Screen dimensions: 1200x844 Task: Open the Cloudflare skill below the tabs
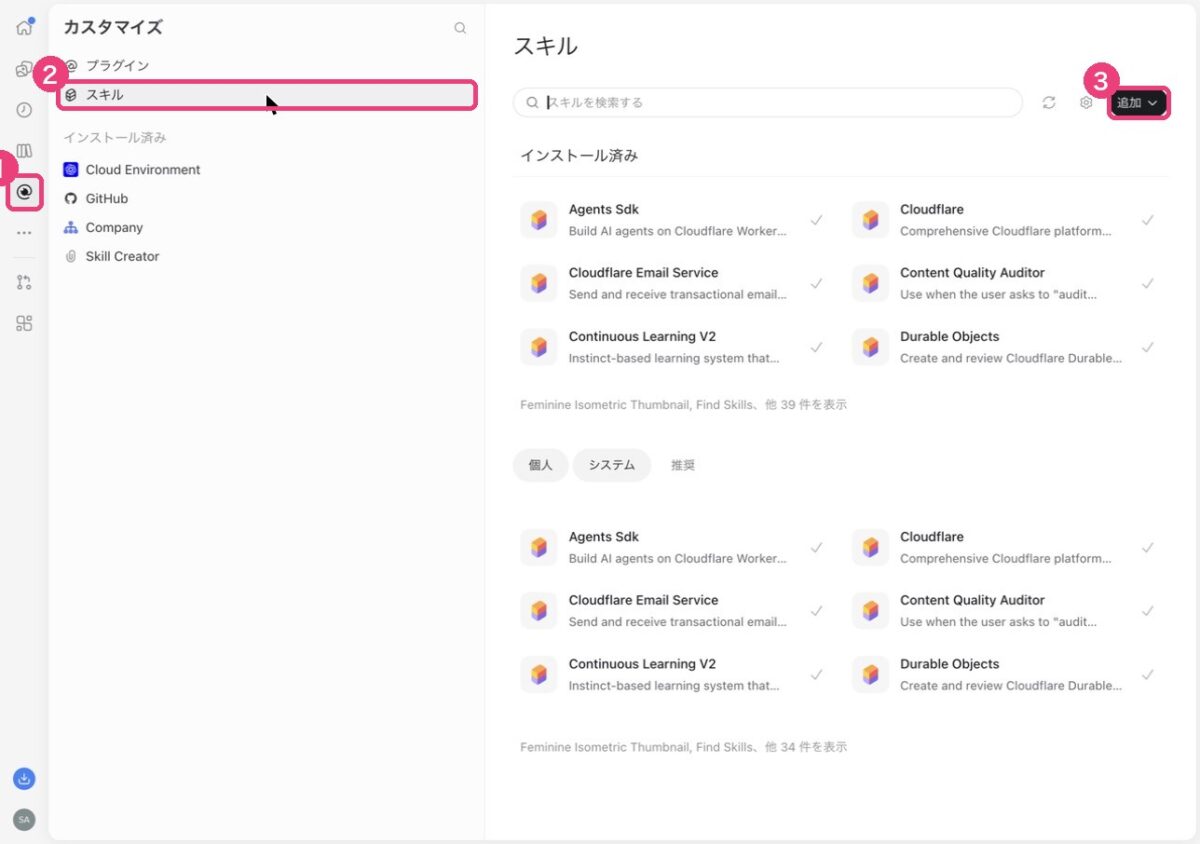pos(1006,548)
